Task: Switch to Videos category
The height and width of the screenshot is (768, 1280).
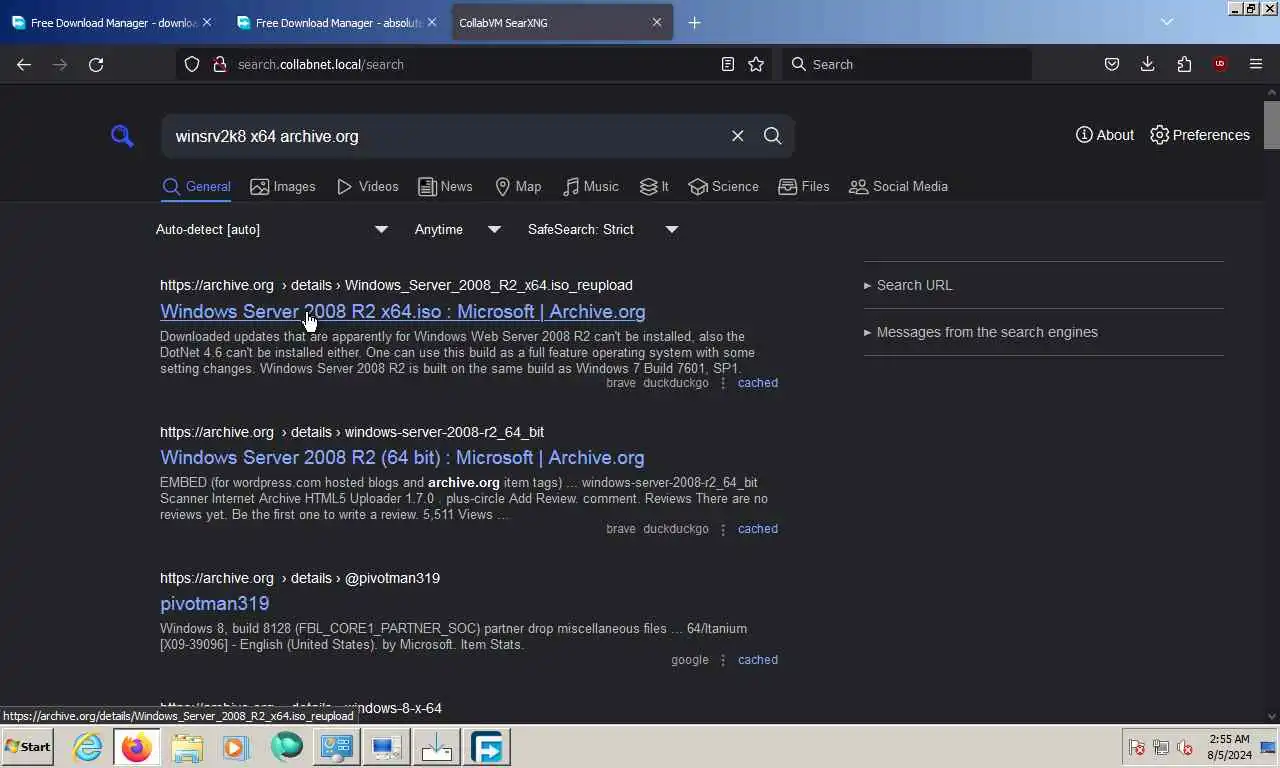Action: pos(367,187)
